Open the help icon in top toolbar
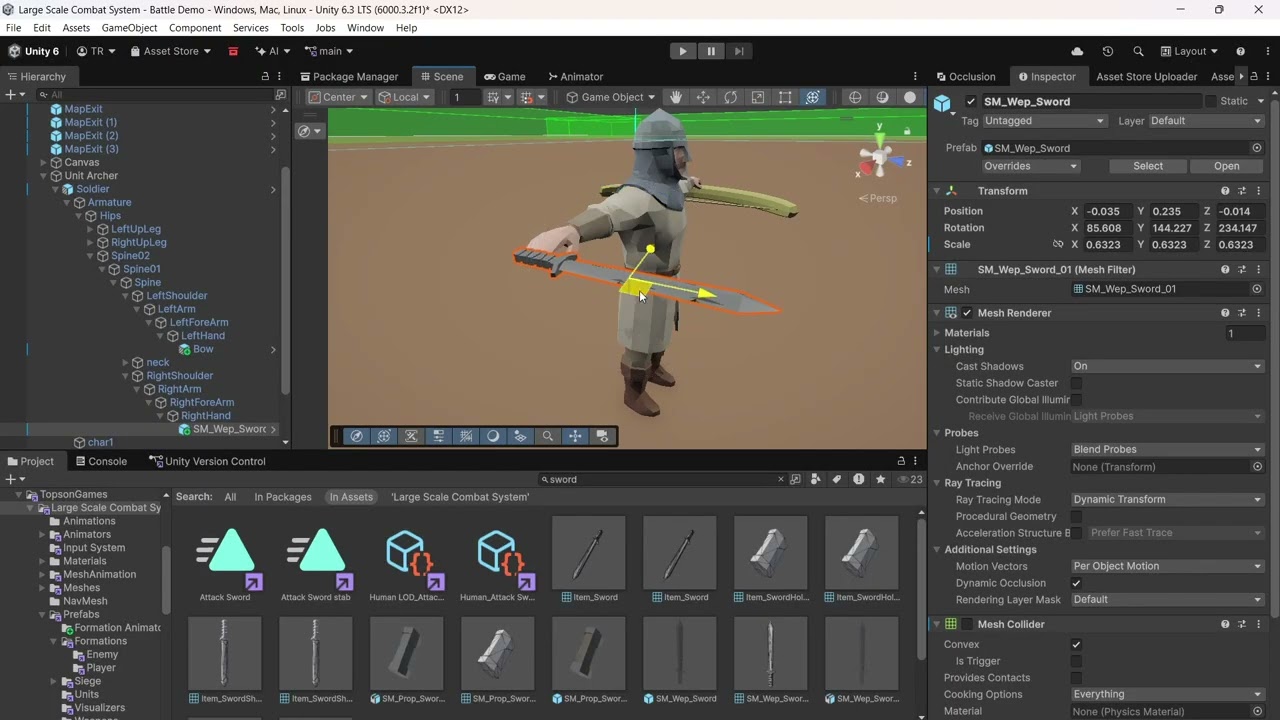 click(x=1240, y=51)
